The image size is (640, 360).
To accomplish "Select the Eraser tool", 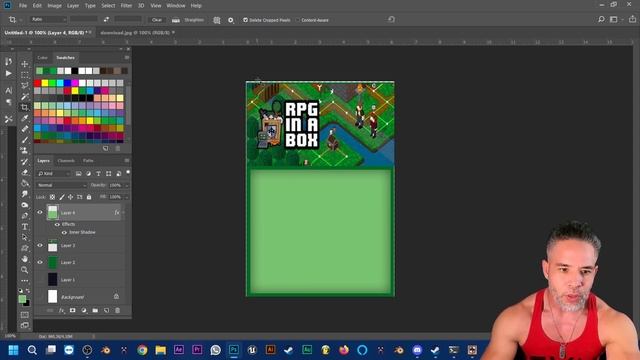I will (x=24, y=172).
